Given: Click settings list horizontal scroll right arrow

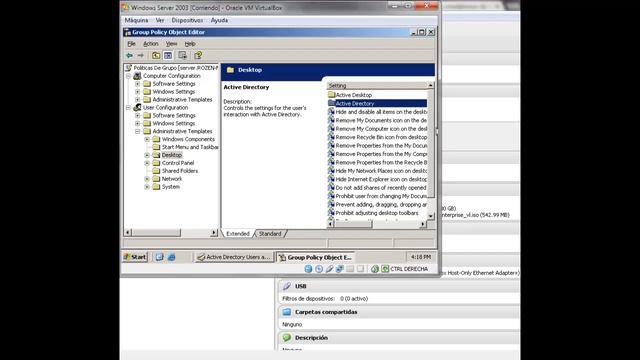Looking at the screenshot, I should tap(423, 224).
